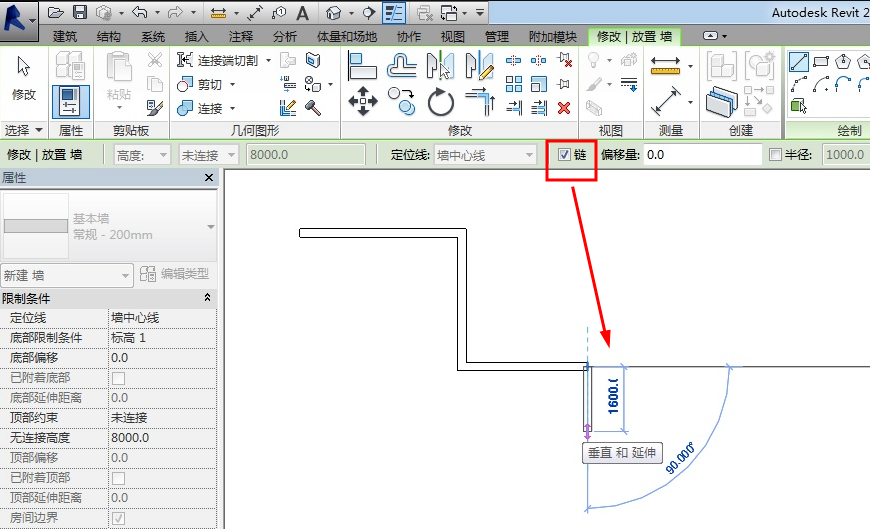Viewport: 870px width, 529px height.
Task: Open the 新建 墙 dropdown
Action: [x=67, y=275]
